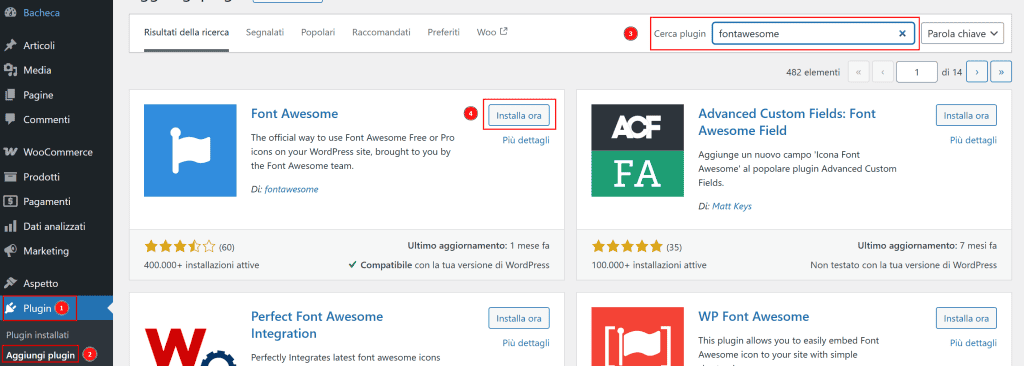The image size is (1024, 366).
Task: Click the Media library icon
Action: pyautogui.click(x=10, y=71)
